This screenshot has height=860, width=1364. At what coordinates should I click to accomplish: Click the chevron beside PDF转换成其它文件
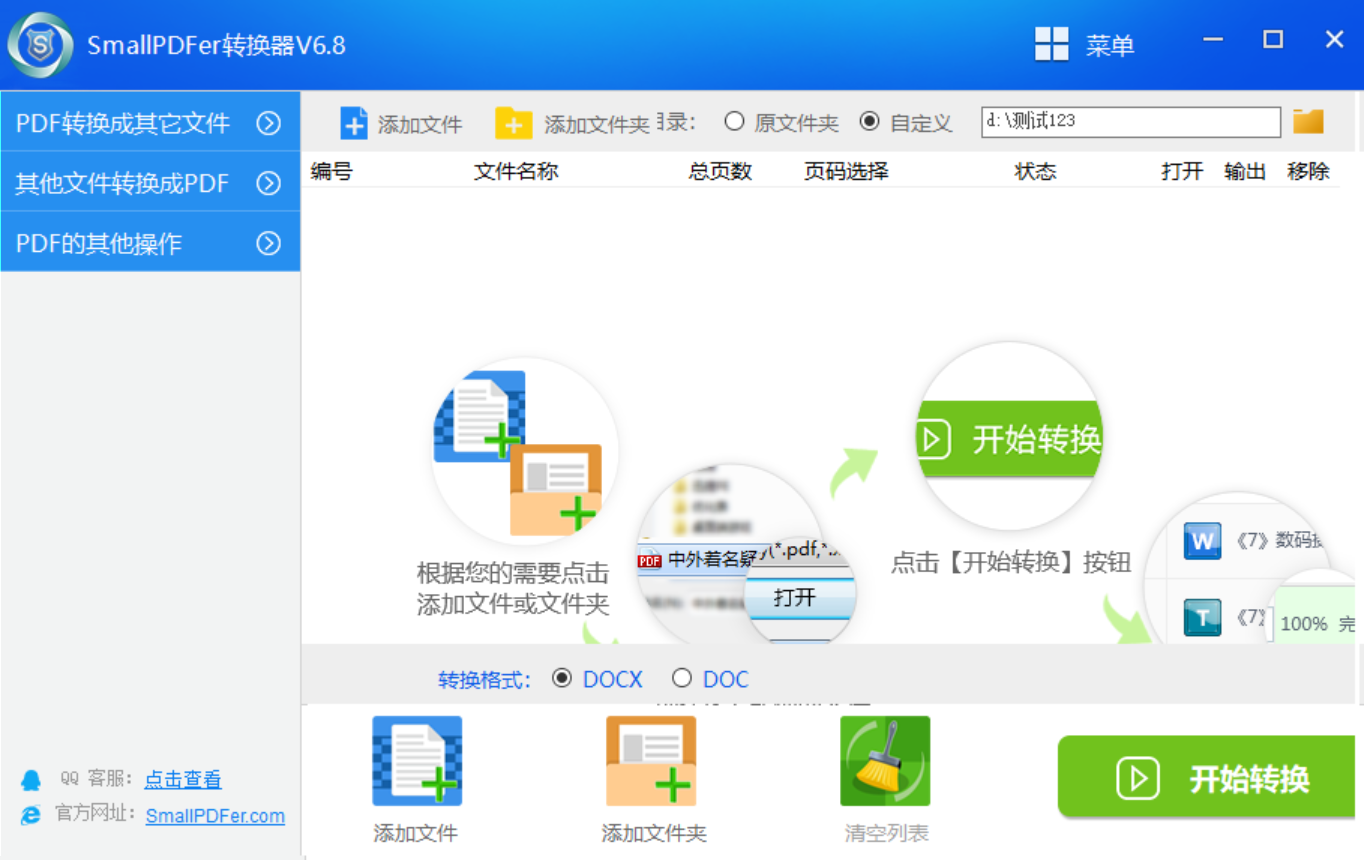268,123
